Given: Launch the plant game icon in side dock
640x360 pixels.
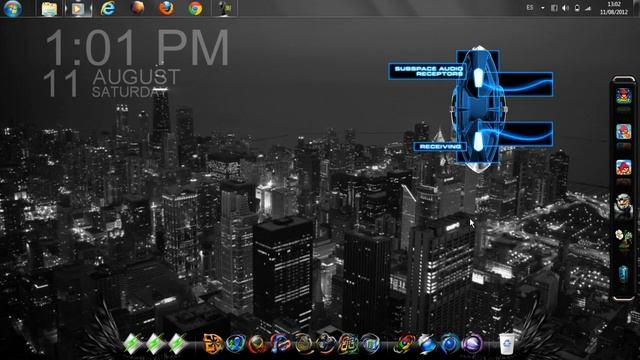Looking at the screenshot, I should coord(623,239).
